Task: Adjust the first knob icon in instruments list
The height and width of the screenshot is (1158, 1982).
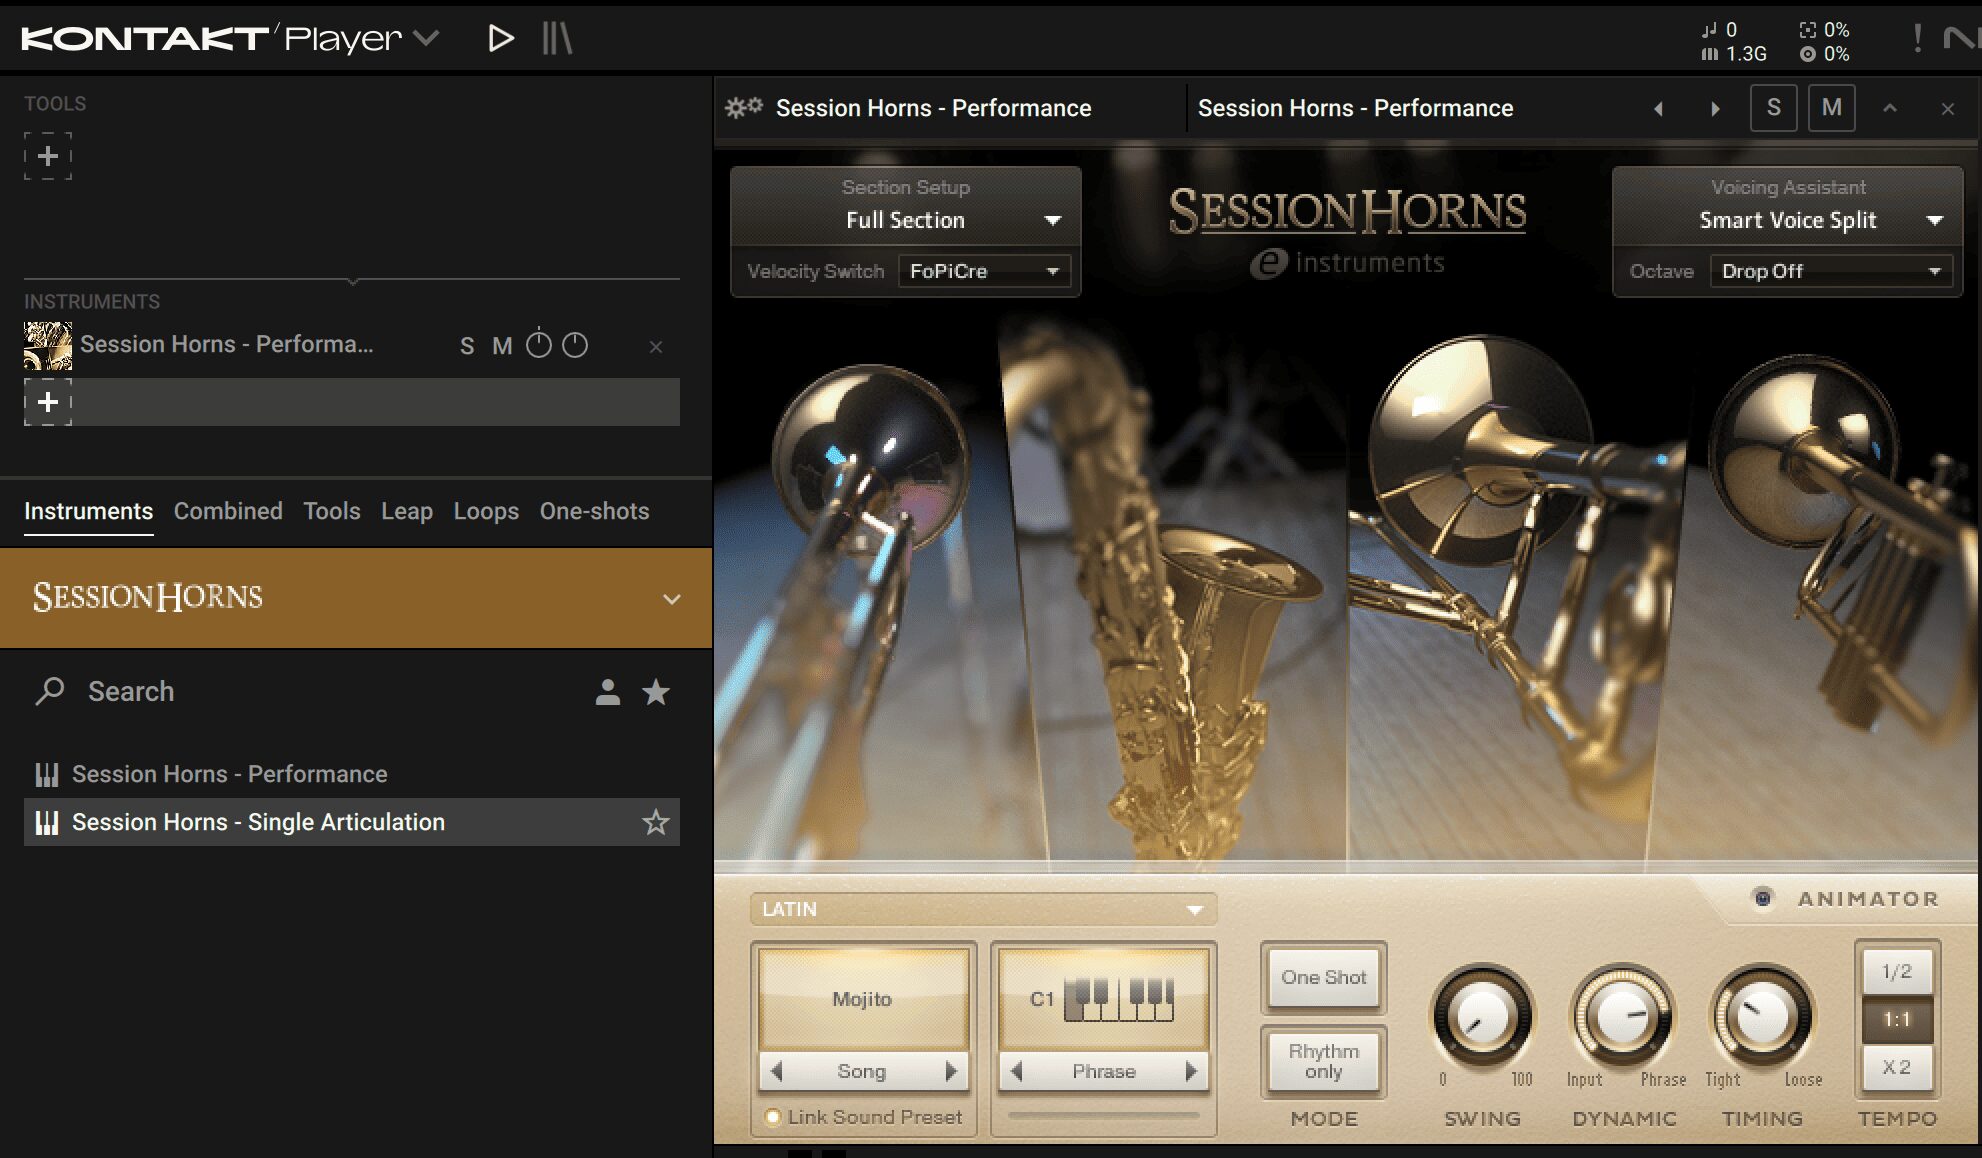Action: (539, 344)
